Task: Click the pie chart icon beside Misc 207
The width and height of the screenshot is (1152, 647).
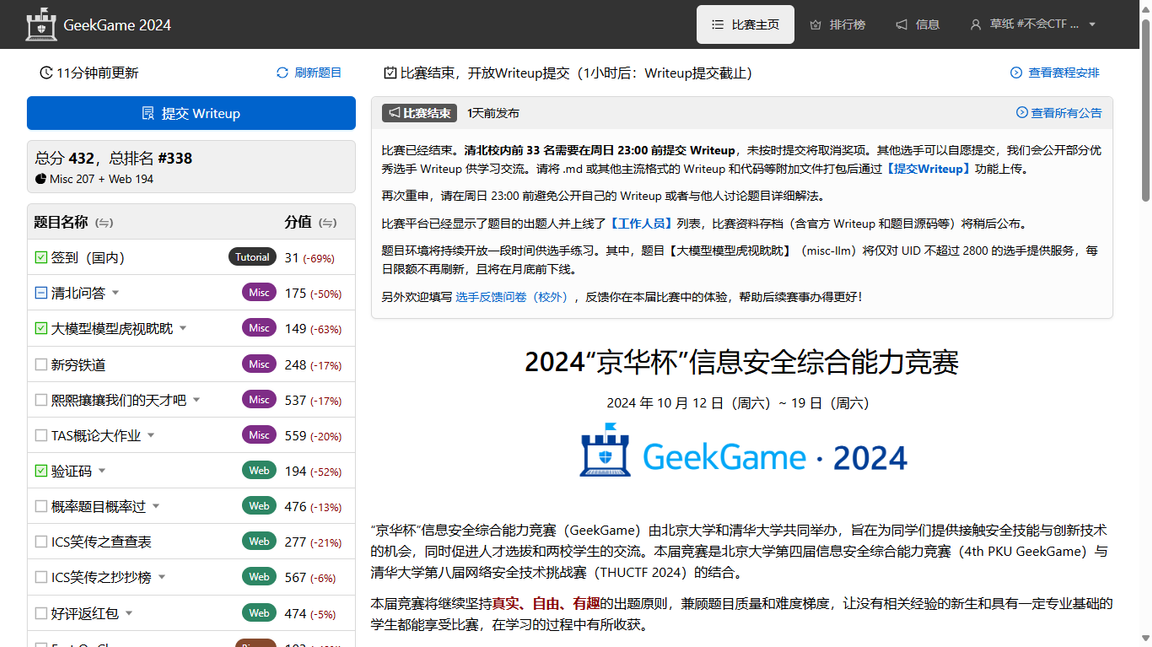Action: coord(40,178)
